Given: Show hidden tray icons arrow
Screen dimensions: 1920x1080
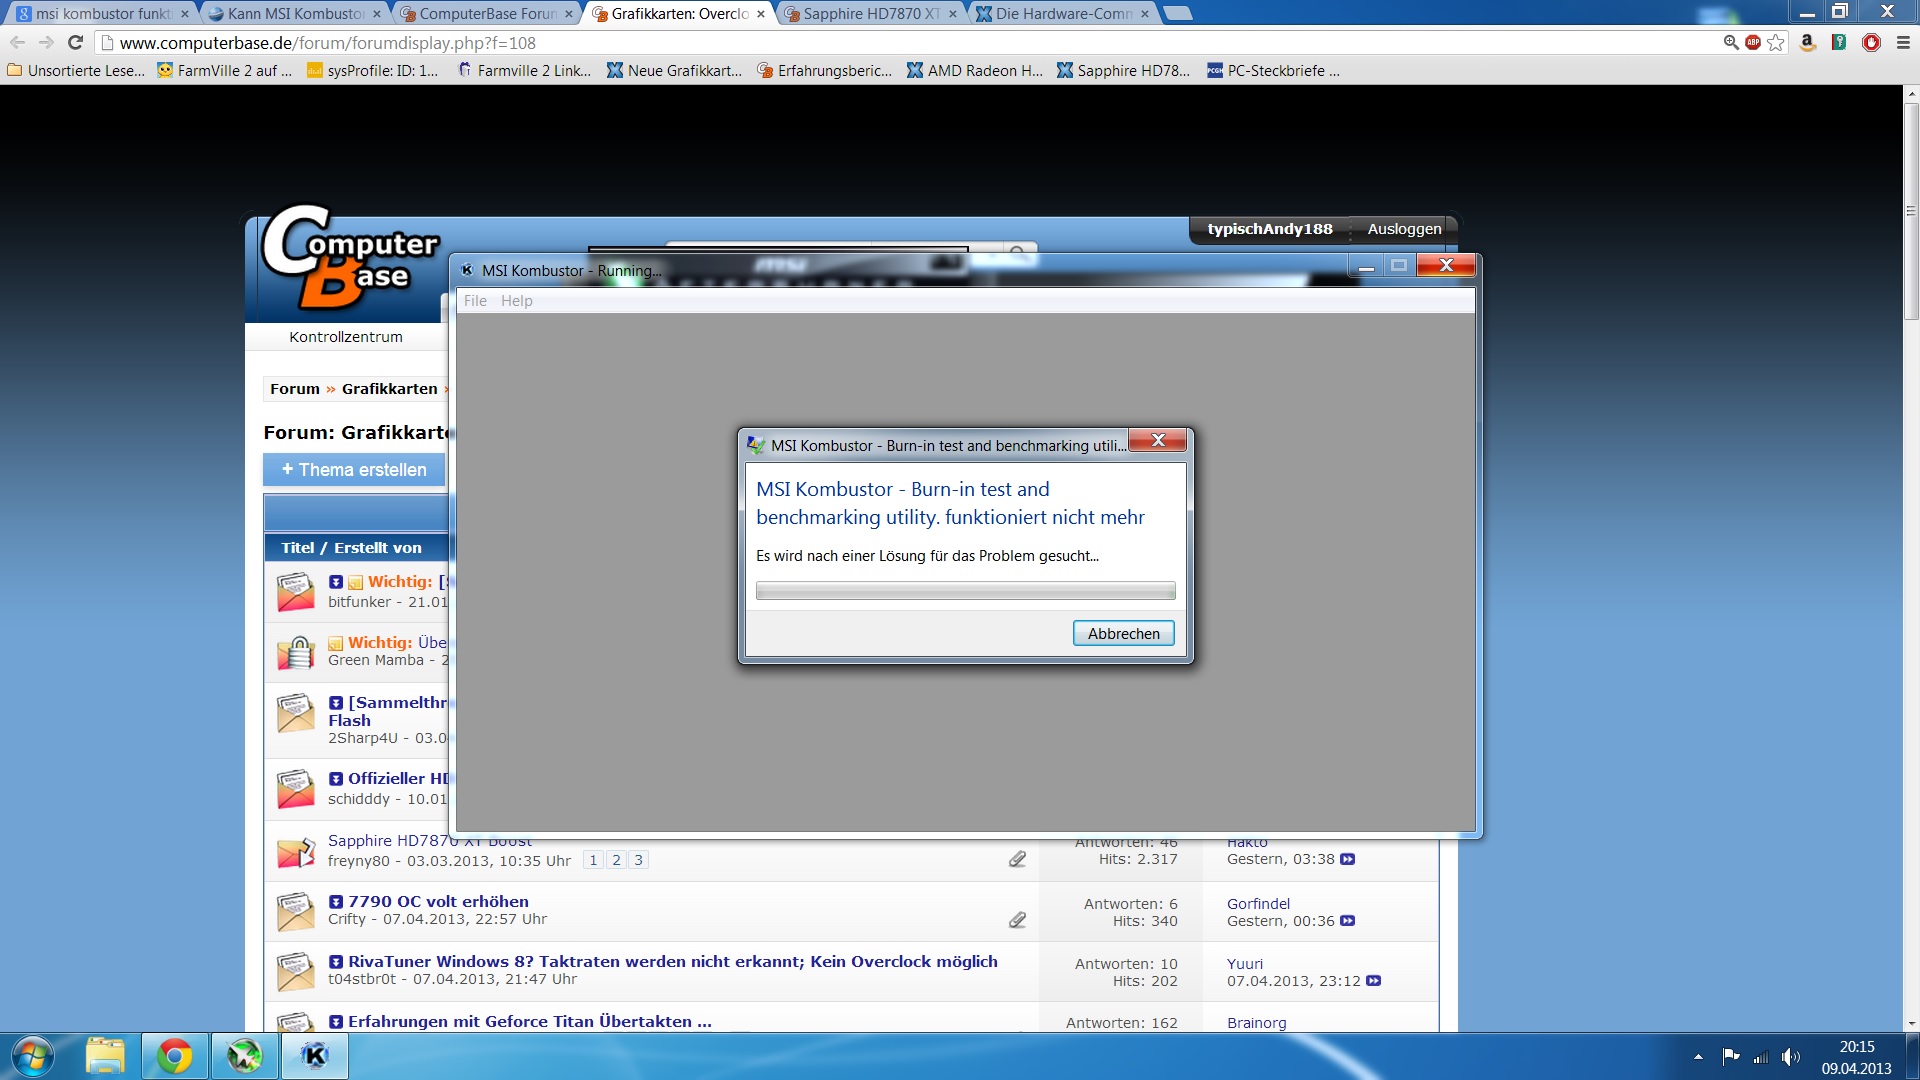Looking at the screenshot, I should [1698, 1057].
